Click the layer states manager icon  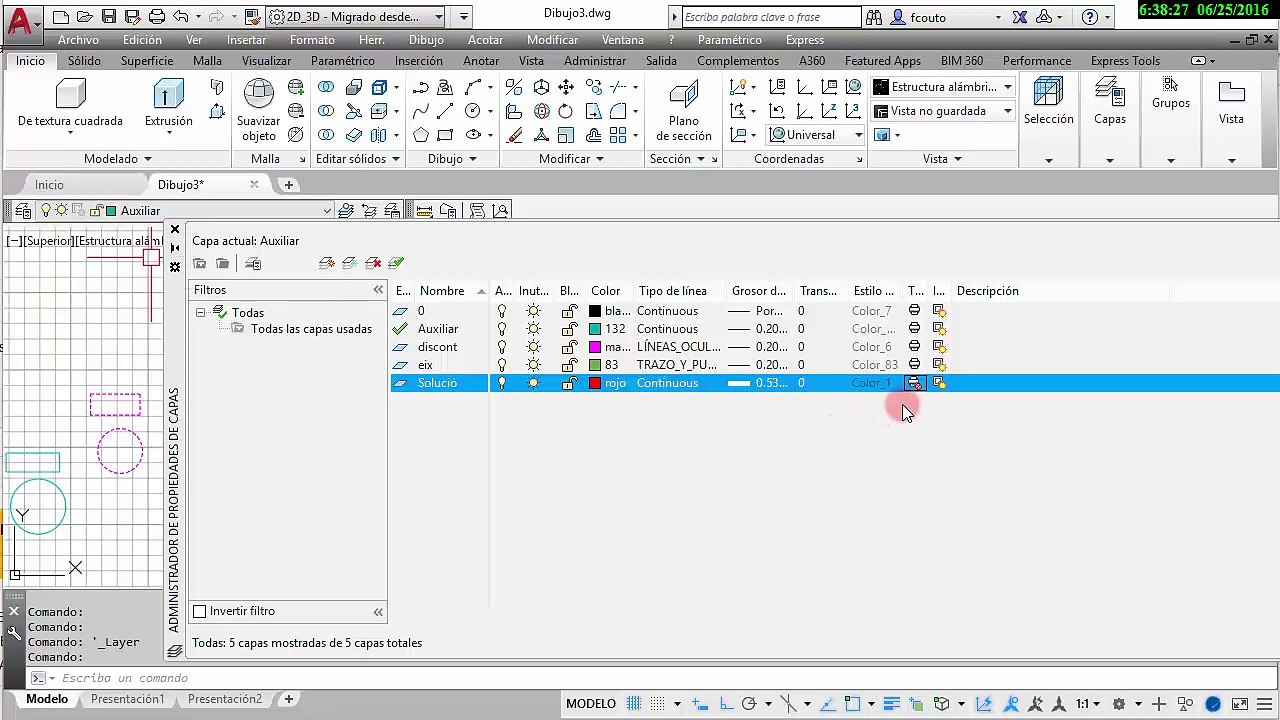tap(253, 263)
